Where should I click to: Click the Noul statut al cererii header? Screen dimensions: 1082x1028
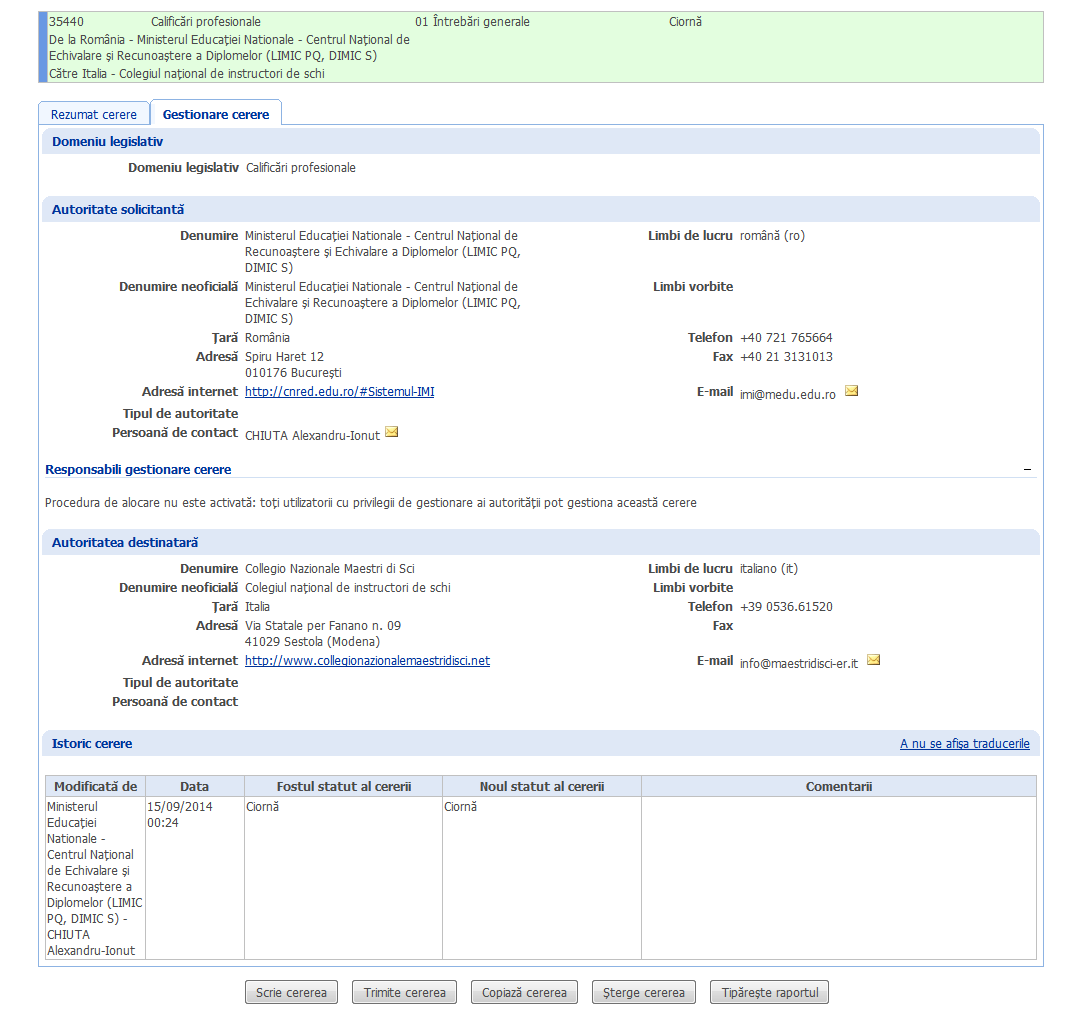coord(541,787)
